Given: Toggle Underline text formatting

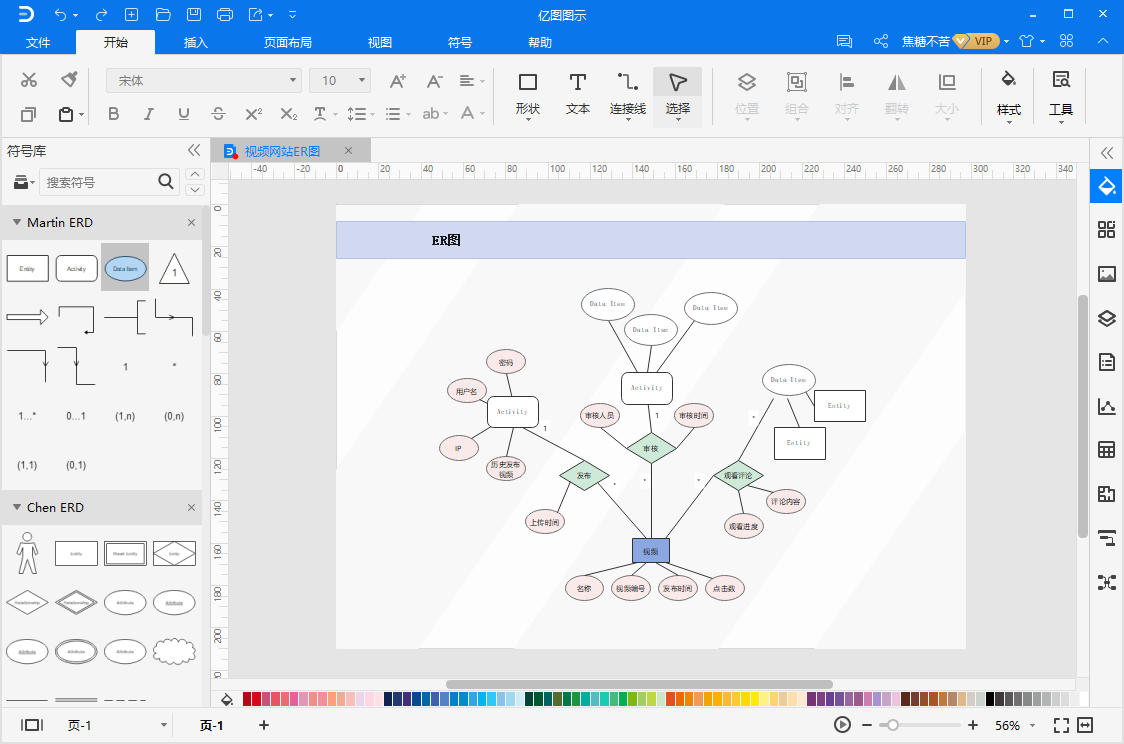Looking at the screenshot, I should (183, 114).
